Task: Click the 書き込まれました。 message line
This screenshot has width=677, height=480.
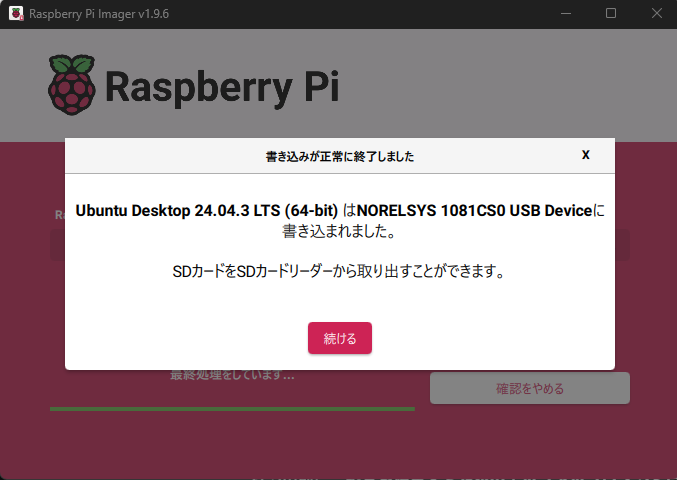Action: (339, 232)
